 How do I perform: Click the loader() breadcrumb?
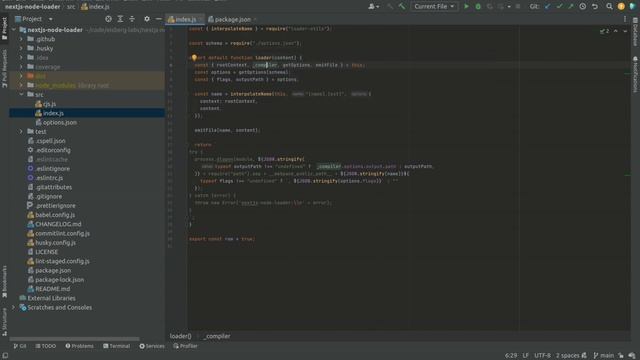[180, 336]
